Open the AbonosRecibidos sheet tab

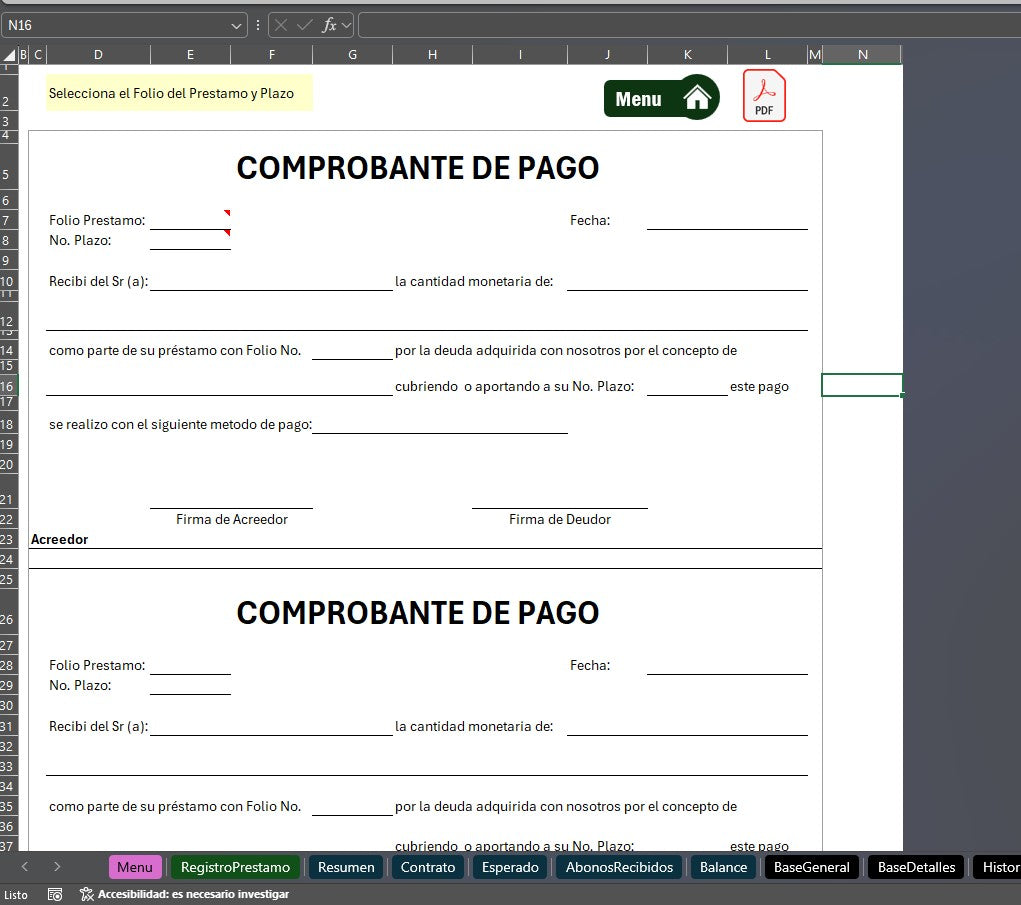tap(619, 867)
